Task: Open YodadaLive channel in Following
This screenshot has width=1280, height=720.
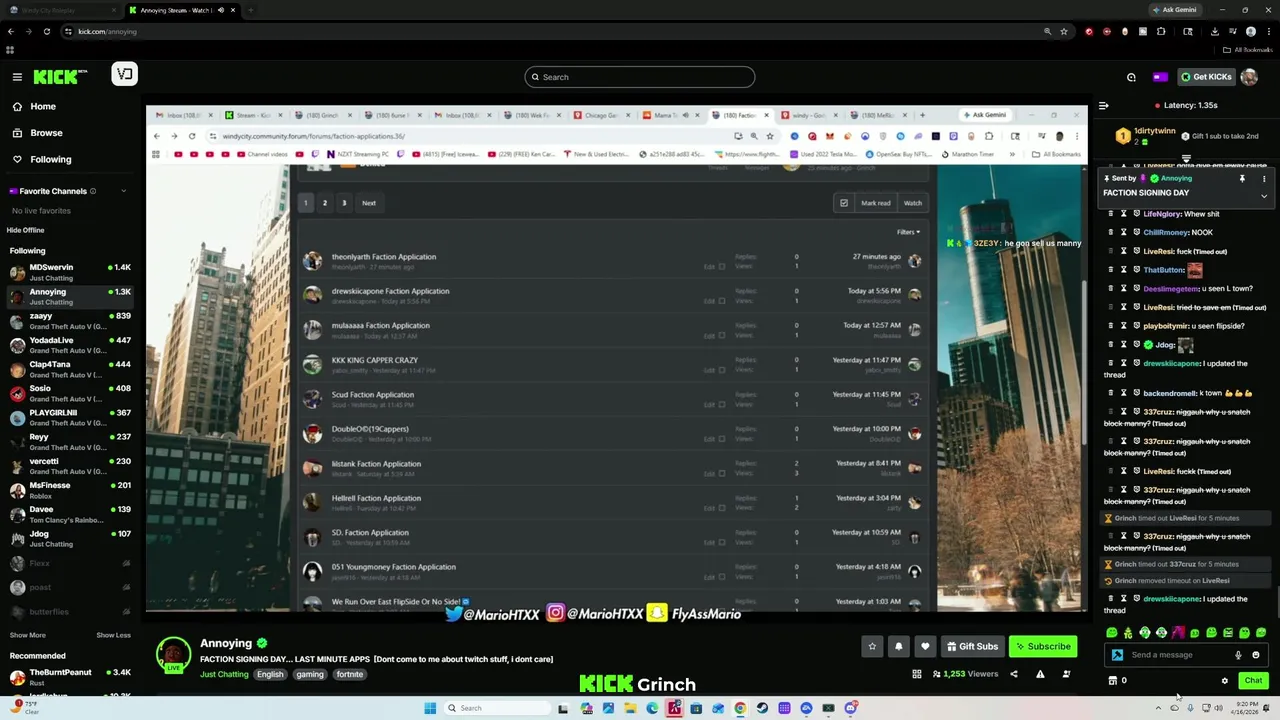Action: [x=70, y=345]
